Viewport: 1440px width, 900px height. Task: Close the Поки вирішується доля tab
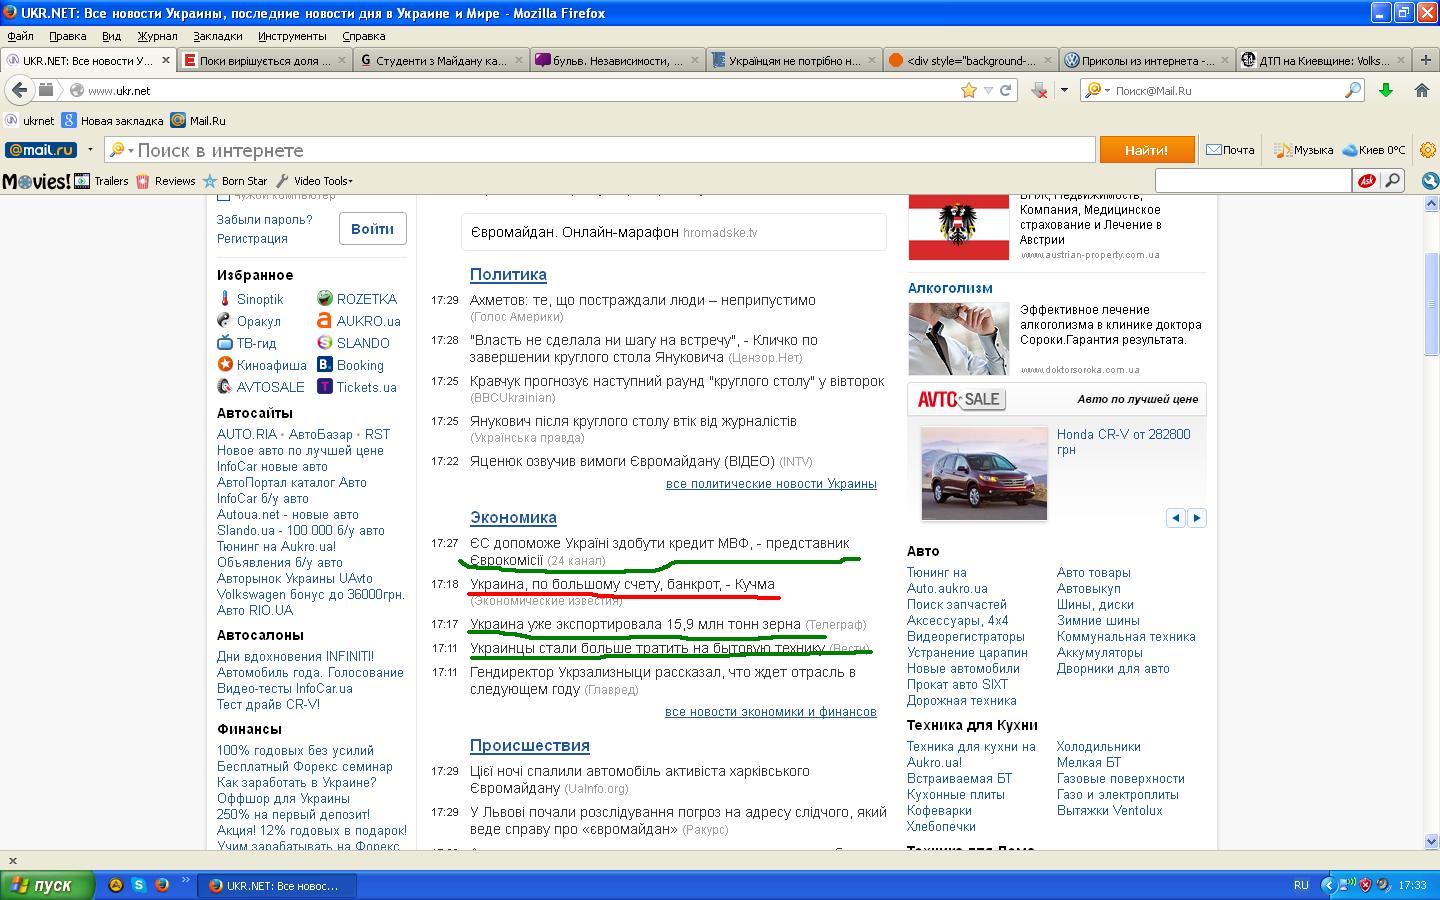pos(341,60)
